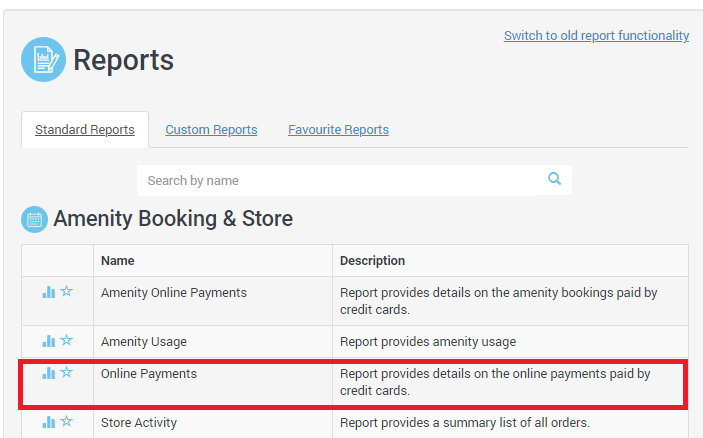Click the chart icon for Store Activity
This screenshot has width=703, height=438.
[x=48, y=422]
